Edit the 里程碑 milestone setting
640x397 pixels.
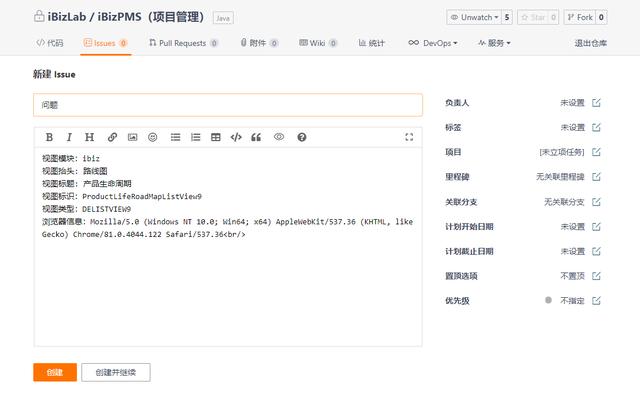point(596,177)
